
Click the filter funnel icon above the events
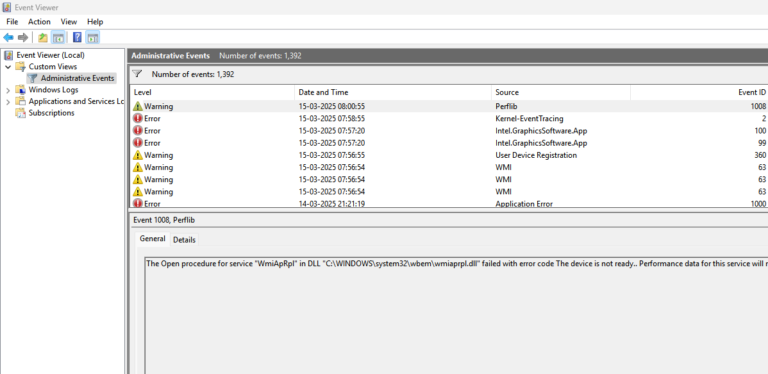[x=137, y=74]
